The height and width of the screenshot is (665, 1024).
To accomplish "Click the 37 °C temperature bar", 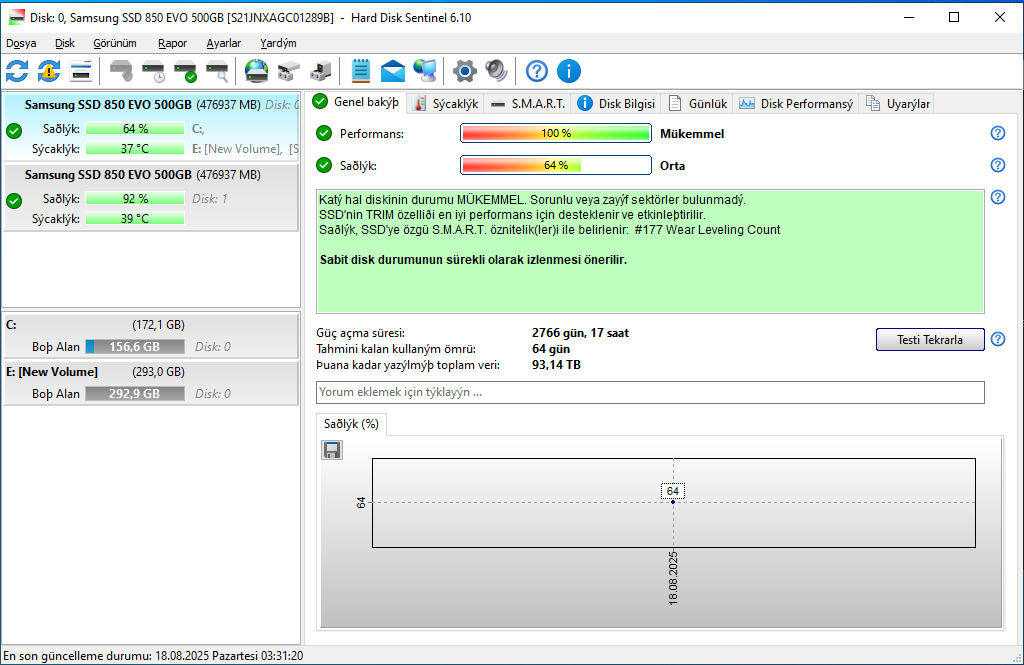I will point(135,149).
